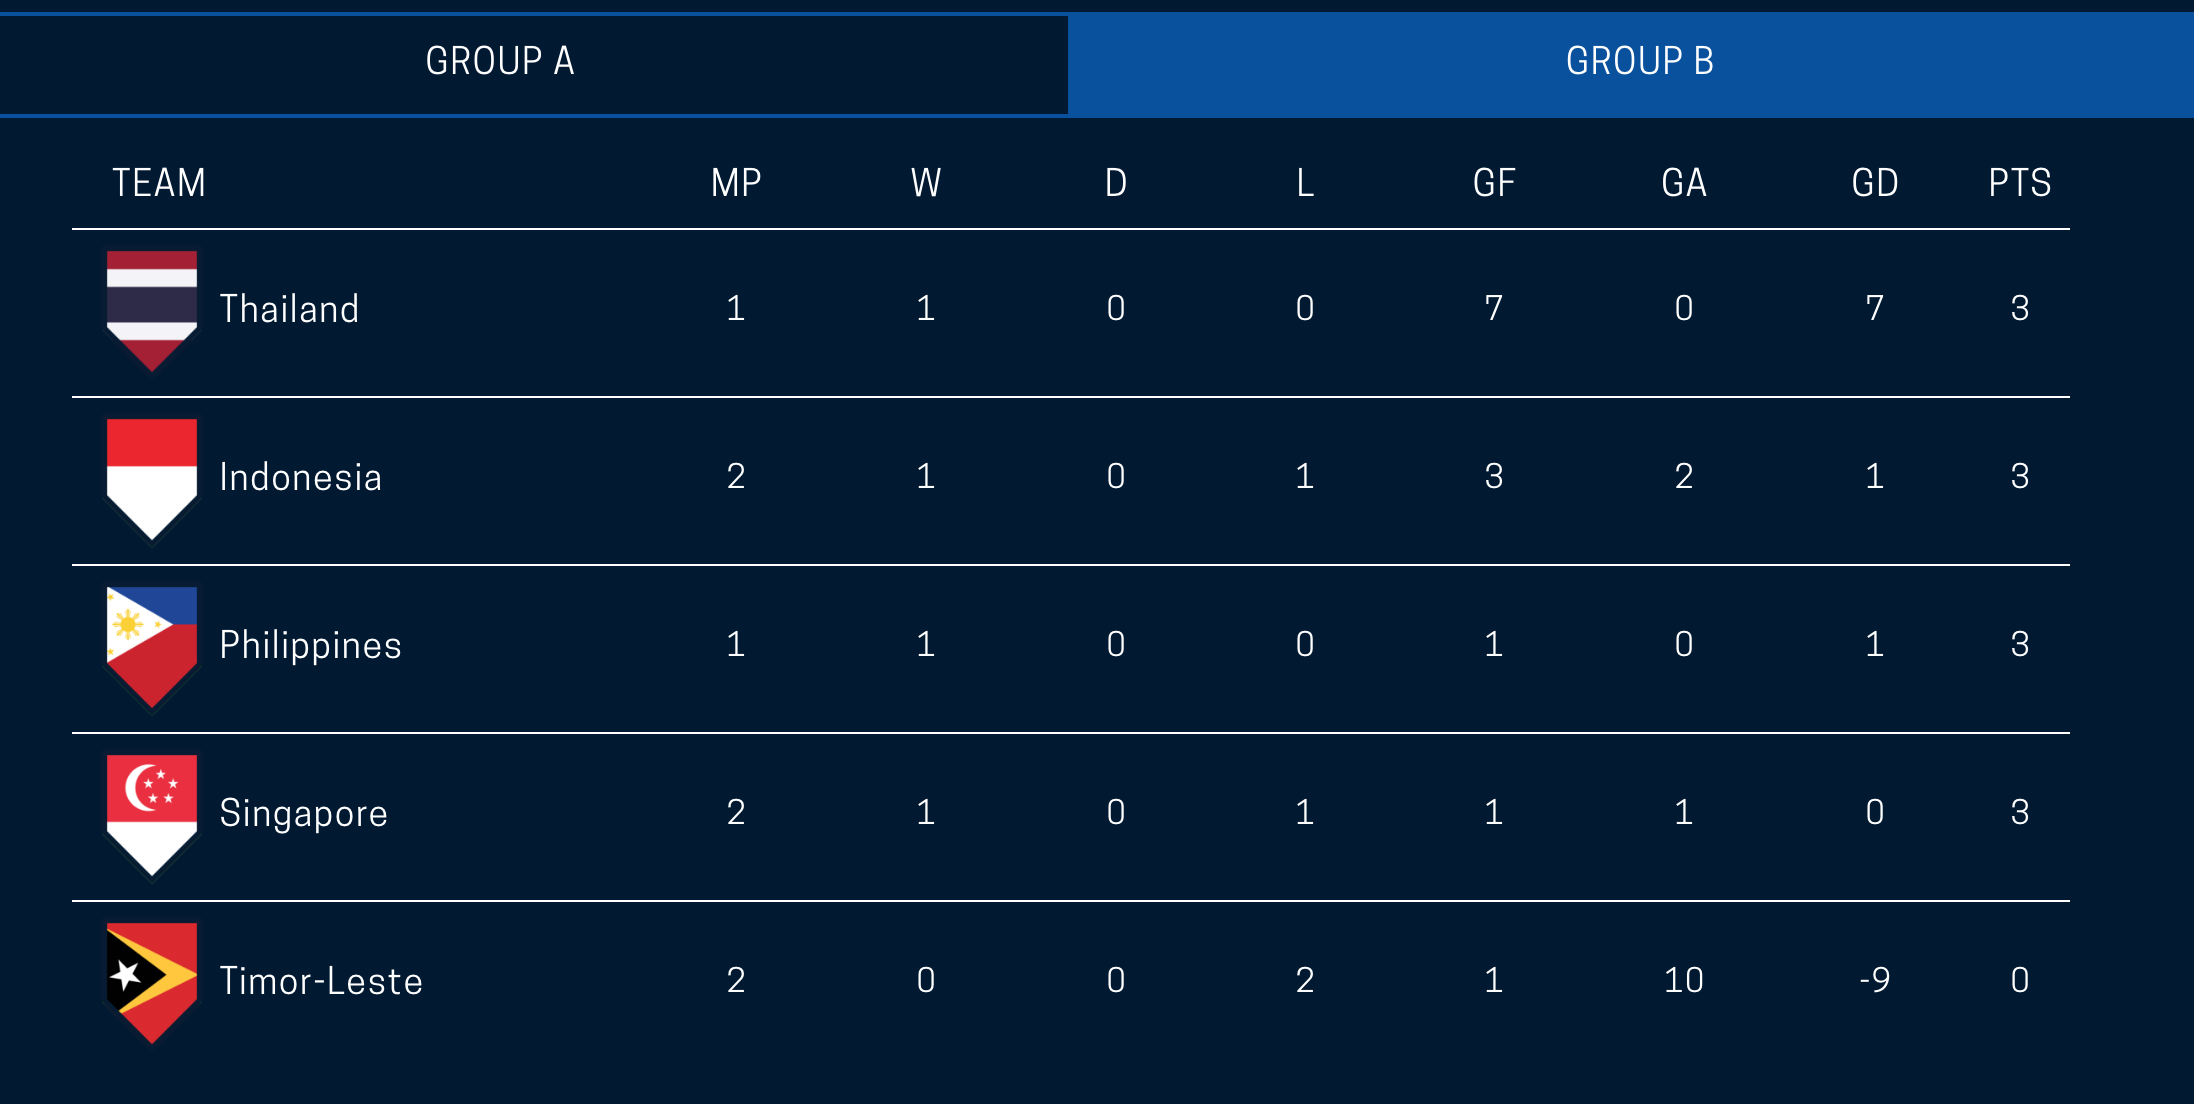Click Timor-Leste's -9 goal difference value
The width and height of the screenshot is (2194, 1104).
coord(1874,980)
